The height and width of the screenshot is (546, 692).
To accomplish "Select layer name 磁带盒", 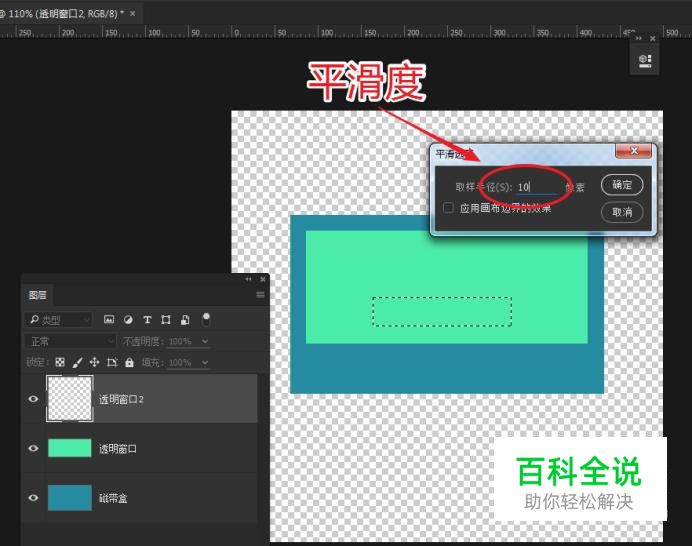I will click(x=113, y=498).
